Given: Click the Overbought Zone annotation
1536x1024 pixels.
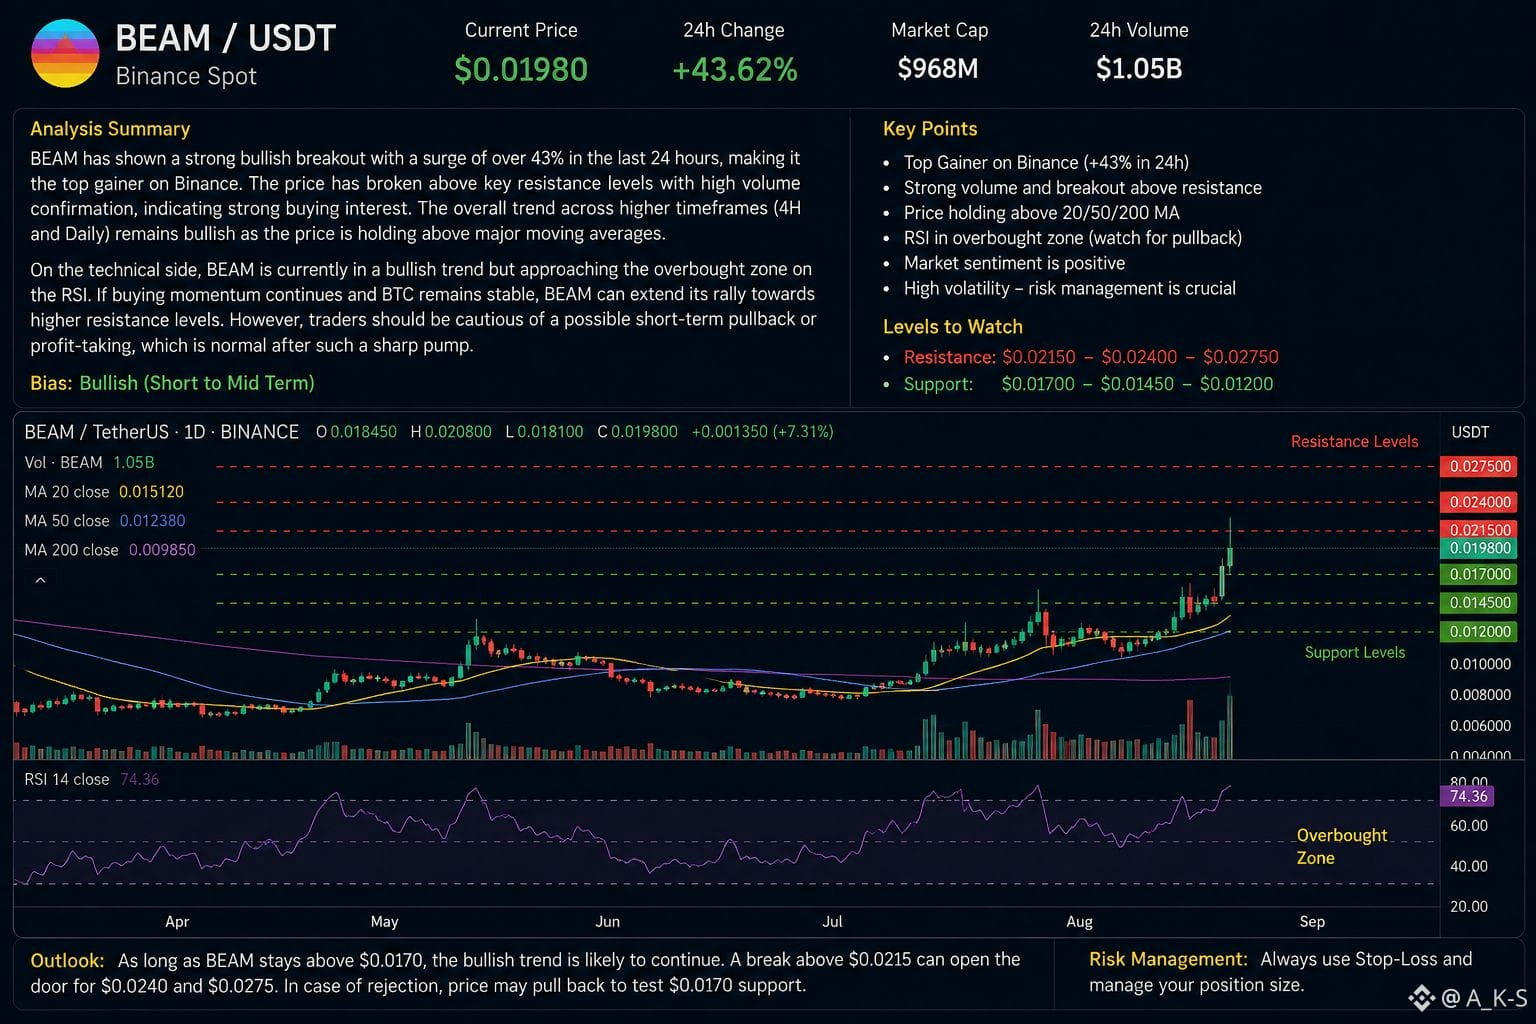Looking at the screenshot, I should coord(1341,846).
